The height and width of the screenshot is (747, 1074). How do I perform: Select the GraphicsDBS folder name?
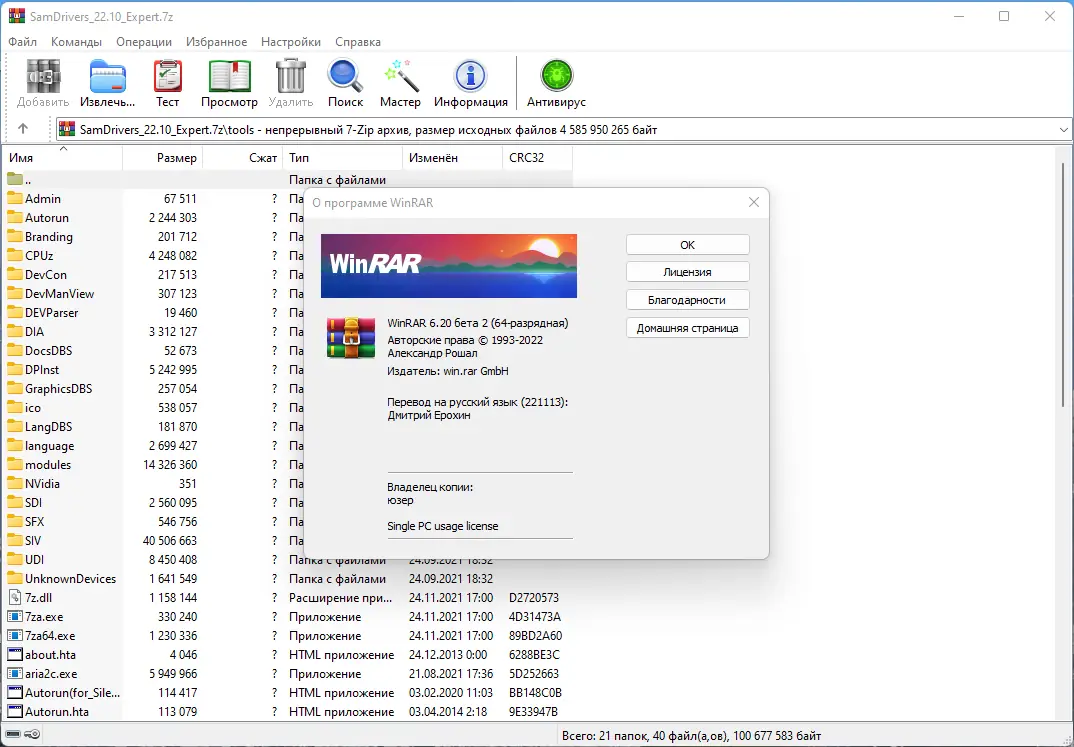click(x=58, y=389)
